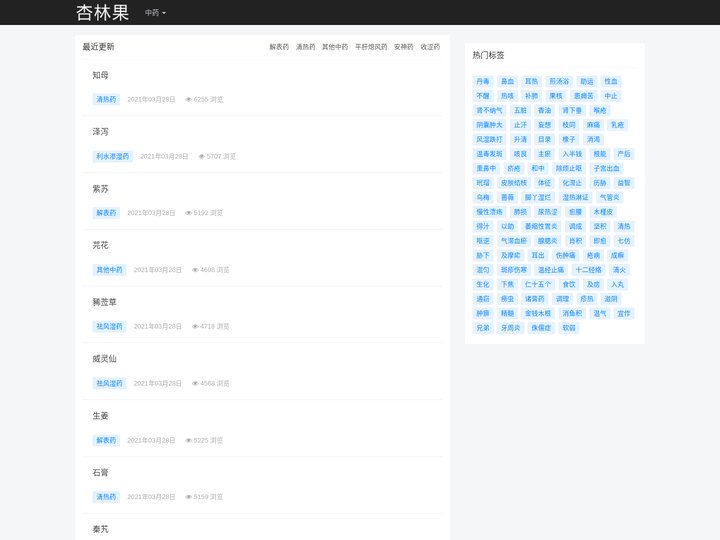720x540 pixels.
Task: Click the 清热药 badge under 知母
Action: tap(106, 99)
